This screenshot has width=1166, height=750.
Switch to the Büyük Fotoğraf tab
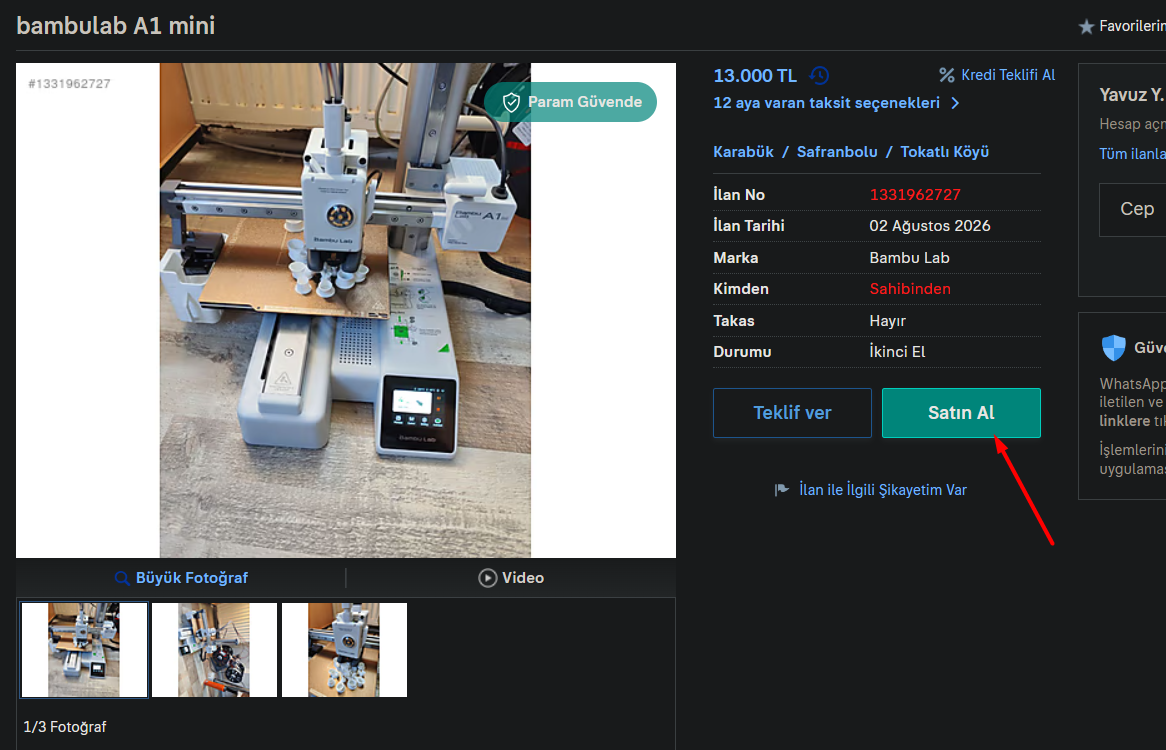(x=181, y=578)
